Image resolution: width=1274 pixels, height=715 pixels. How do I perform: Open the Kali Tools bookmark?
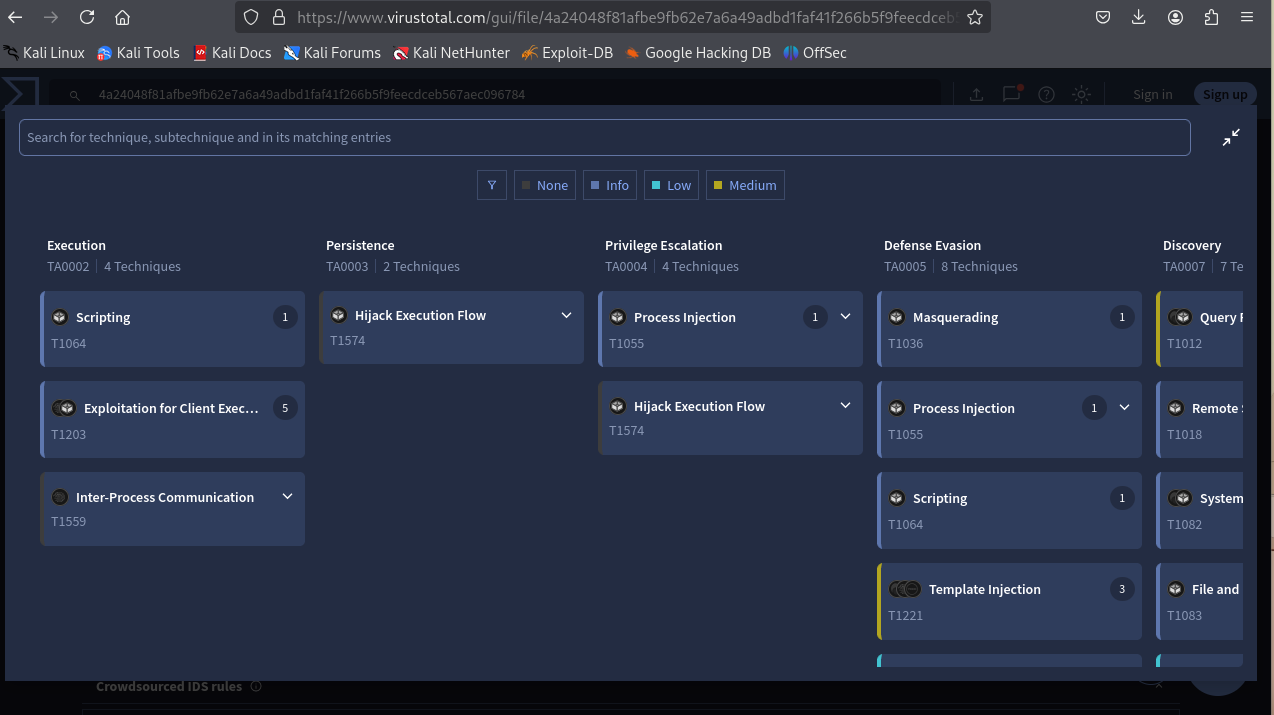[138, 53]
